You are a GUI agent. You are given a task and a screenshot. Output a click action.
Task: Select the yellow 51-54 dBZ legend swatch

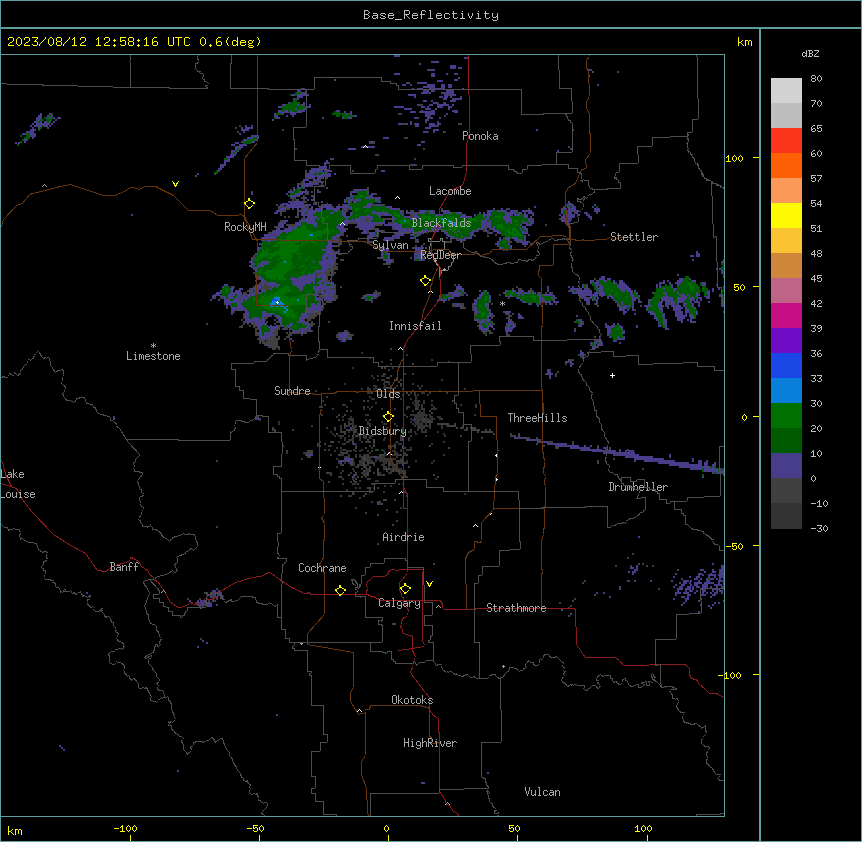point(786,215)
